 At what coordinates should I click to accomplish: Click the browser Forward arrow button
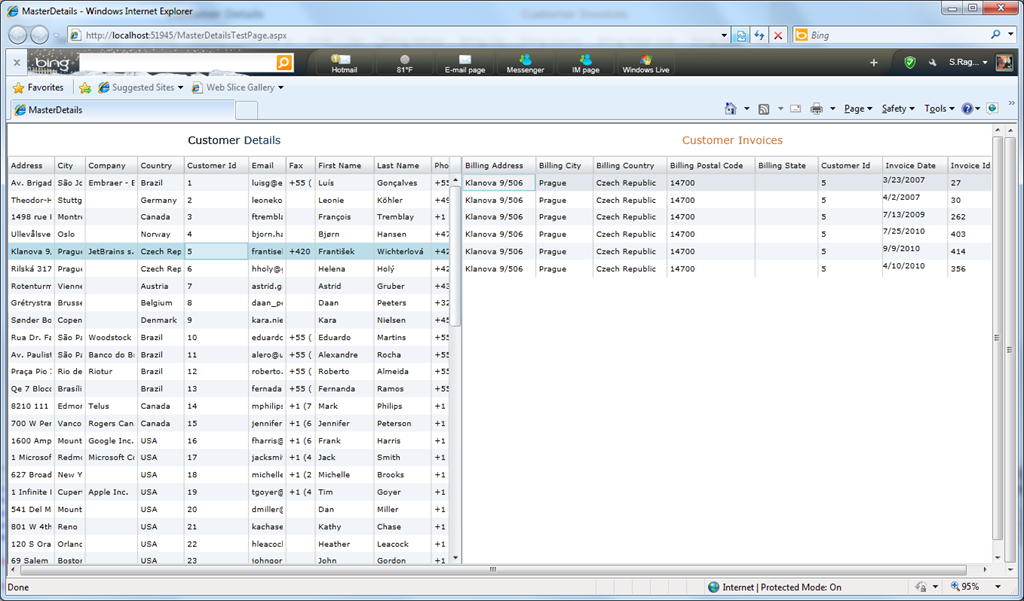pyautogui.click(x=40, y=35)
